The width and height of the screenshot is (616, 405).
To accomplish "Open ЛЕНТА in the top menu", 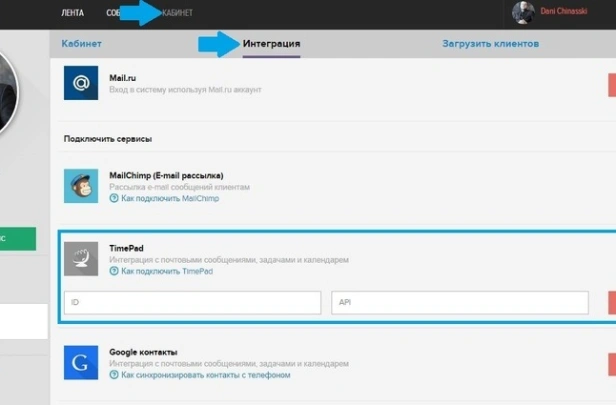I will coord(72,13).
